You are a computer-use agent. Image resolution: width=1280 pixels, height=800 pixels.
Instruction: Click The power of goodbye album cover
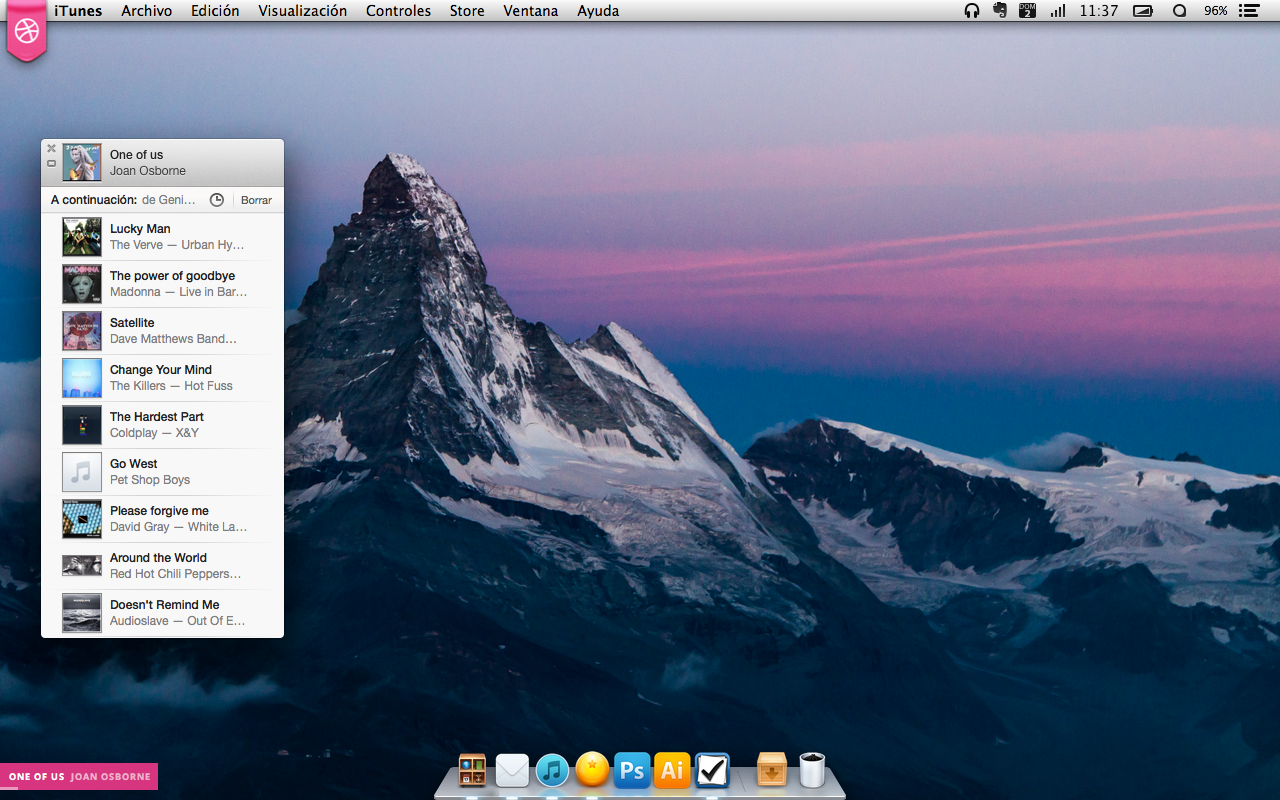(82, 284)
